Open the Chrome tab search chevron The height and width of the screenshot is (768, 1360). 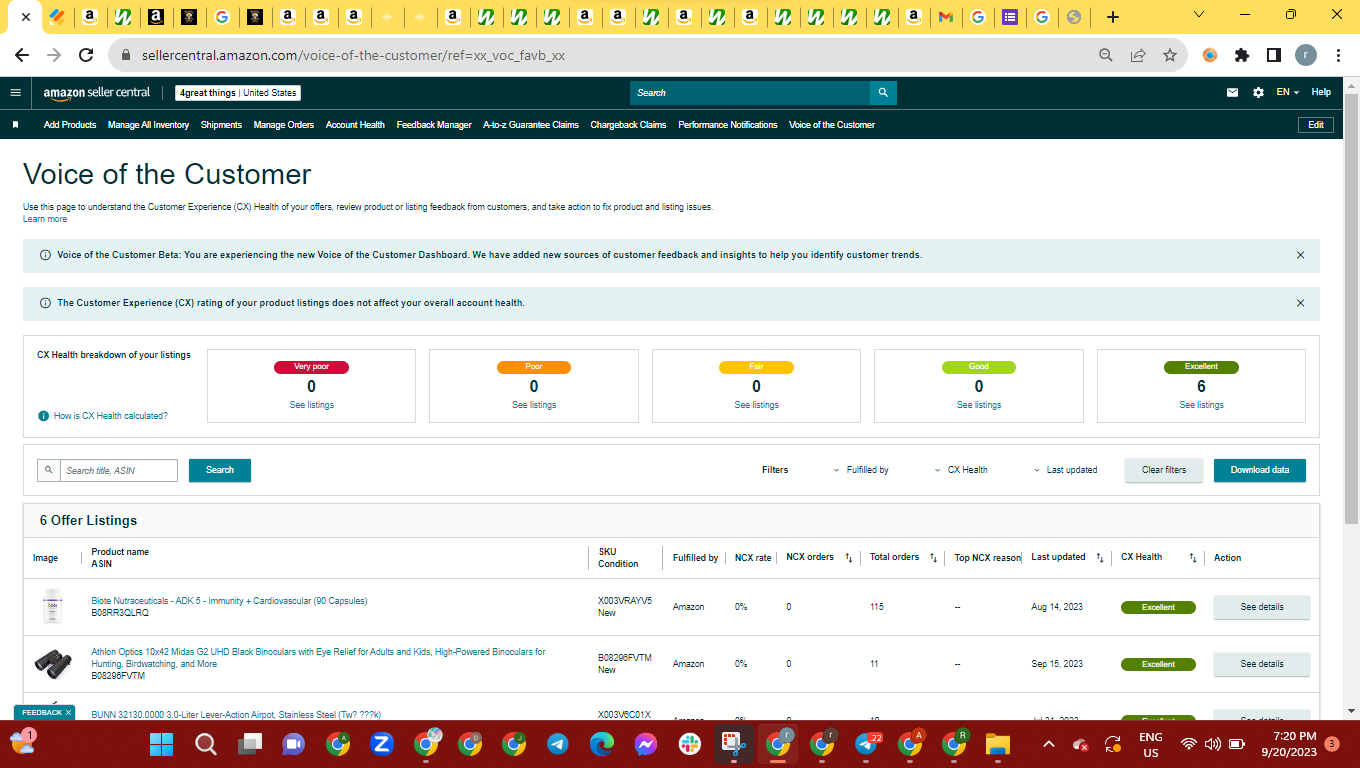(x=1200, y=15)
